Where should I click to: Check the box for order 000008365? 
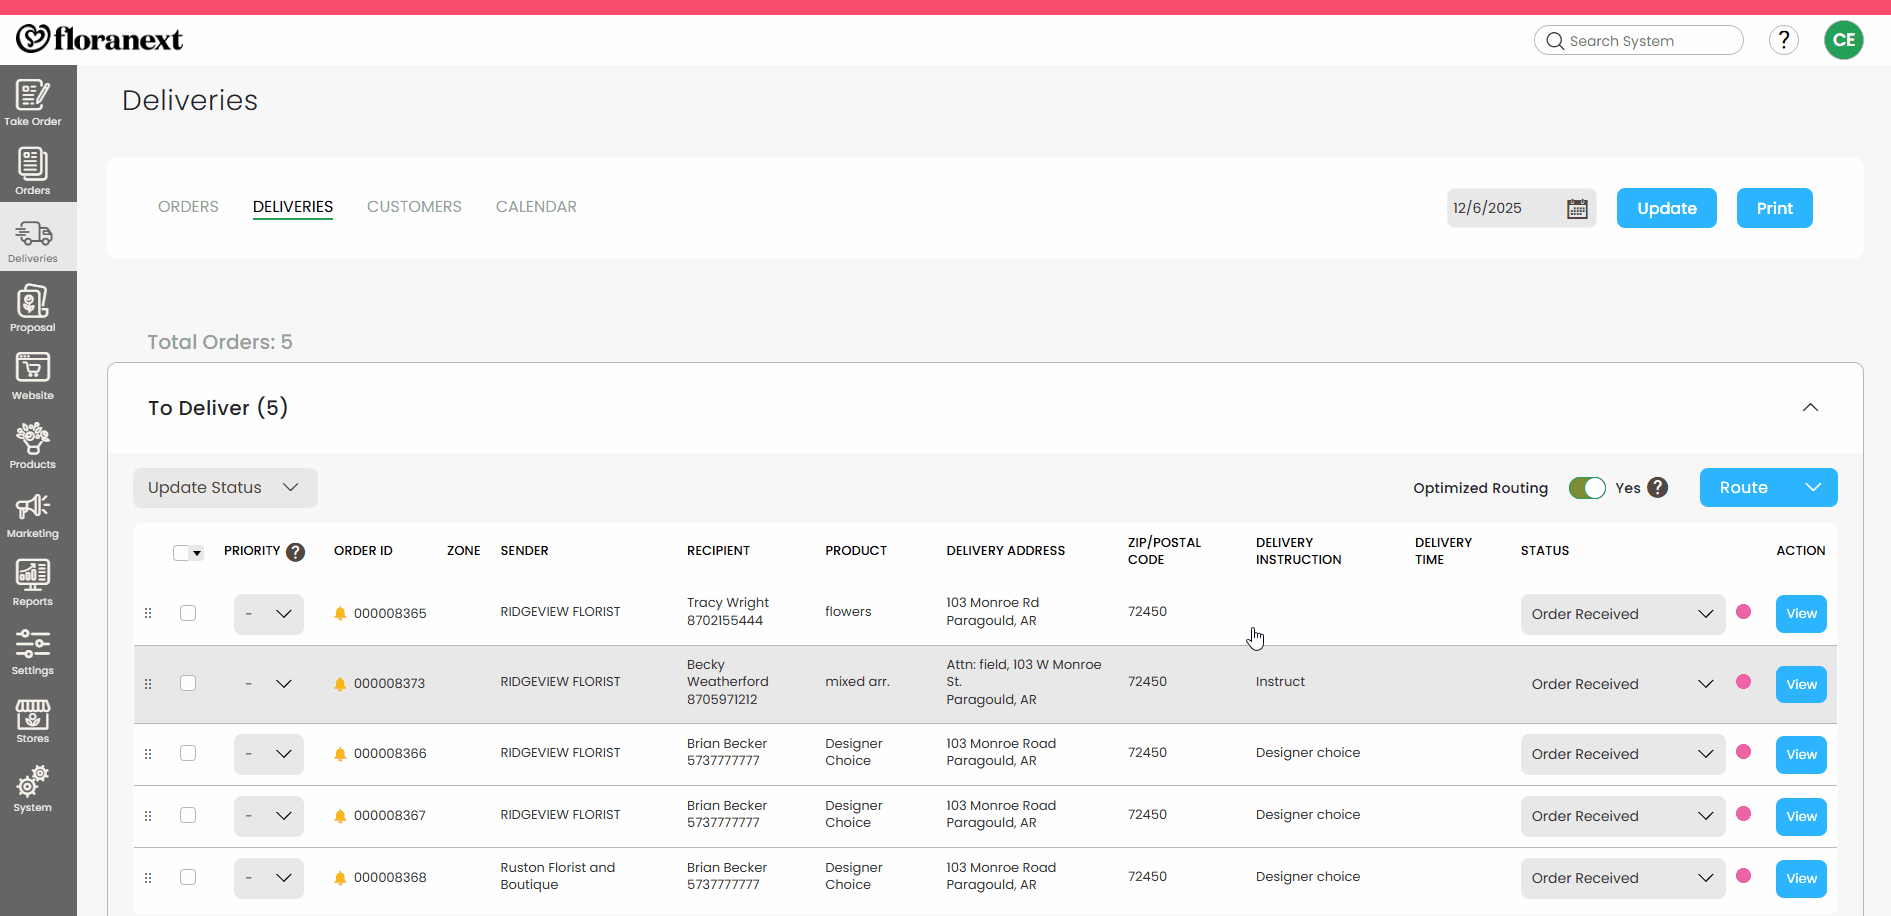pos(188,613)
